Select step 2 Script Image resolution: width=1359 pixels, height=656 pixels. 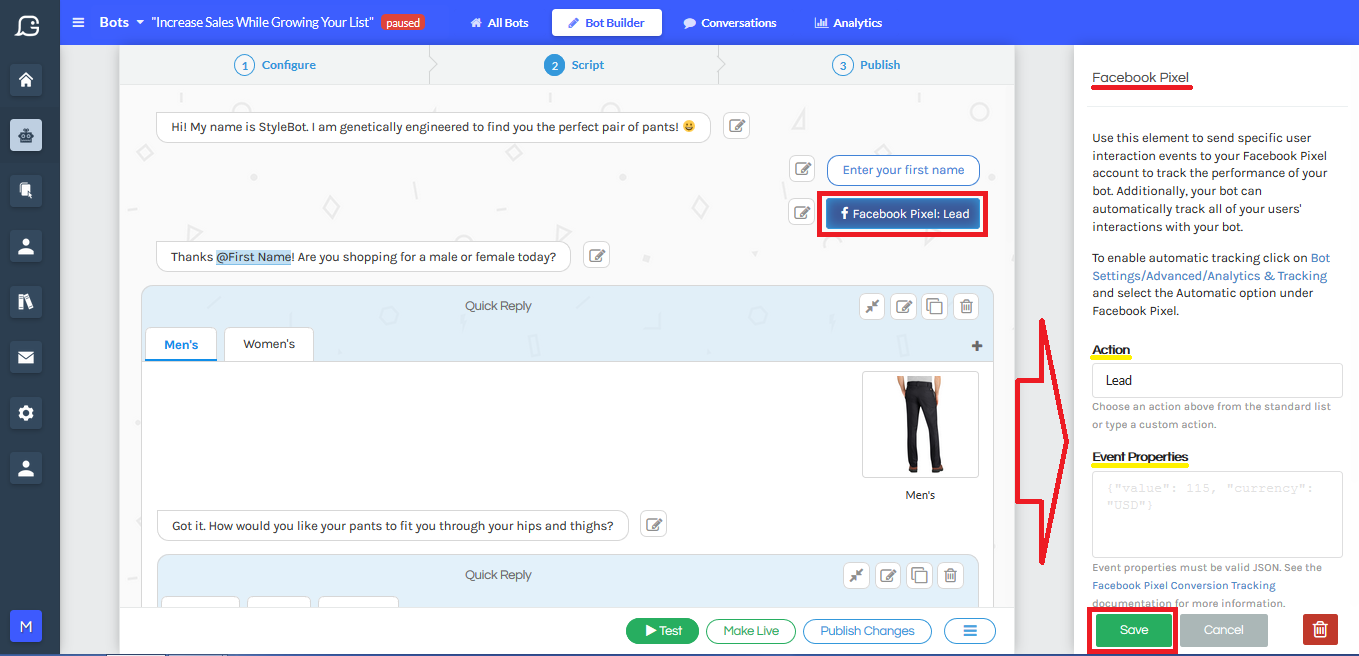pyautogui.click(x=574, y=65)
